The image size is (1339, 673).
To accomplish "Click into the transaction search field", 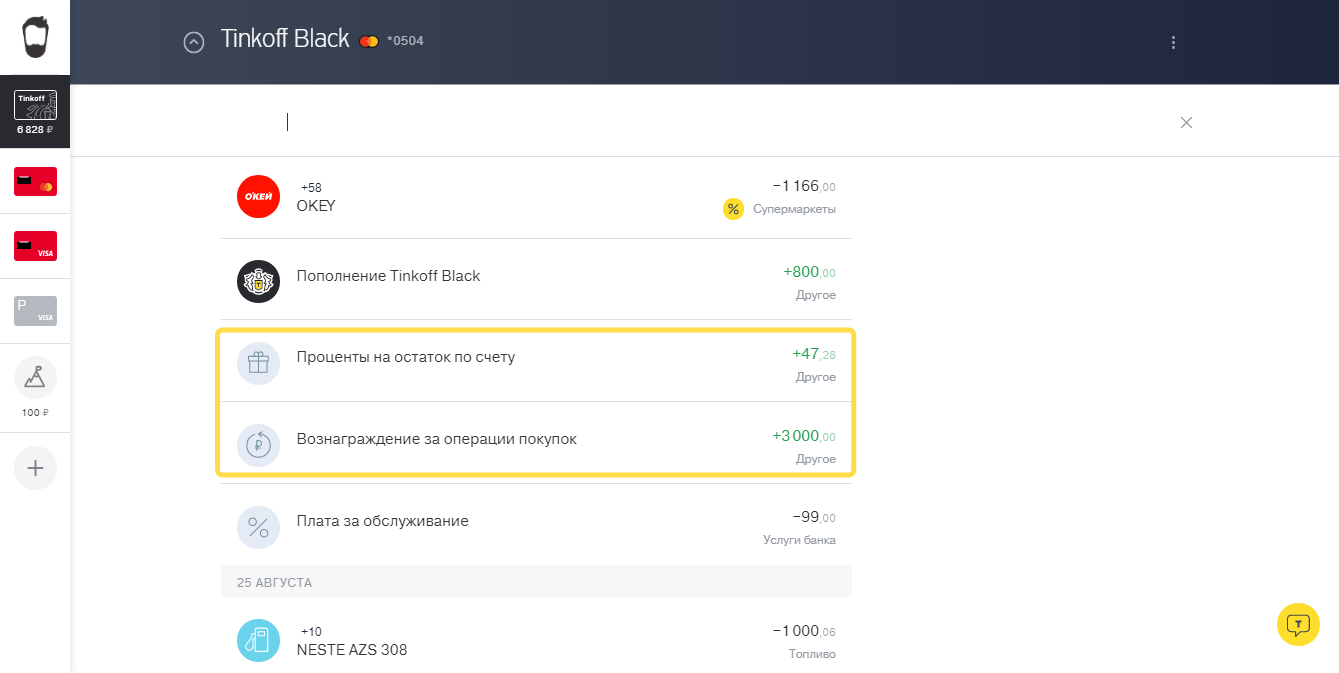I will [700, 122].
